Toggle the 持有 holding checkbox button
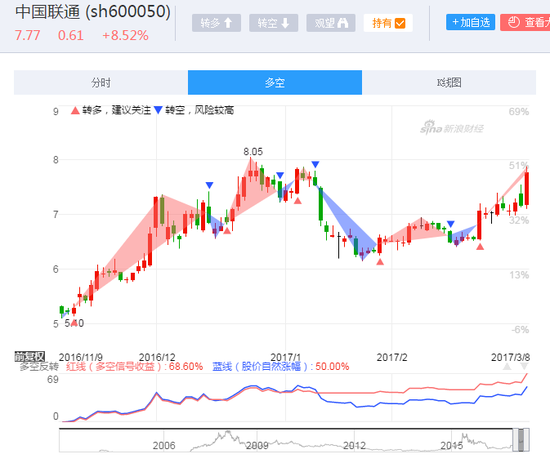550x463 pixels. pyautogui.click(x=388, y=23)
